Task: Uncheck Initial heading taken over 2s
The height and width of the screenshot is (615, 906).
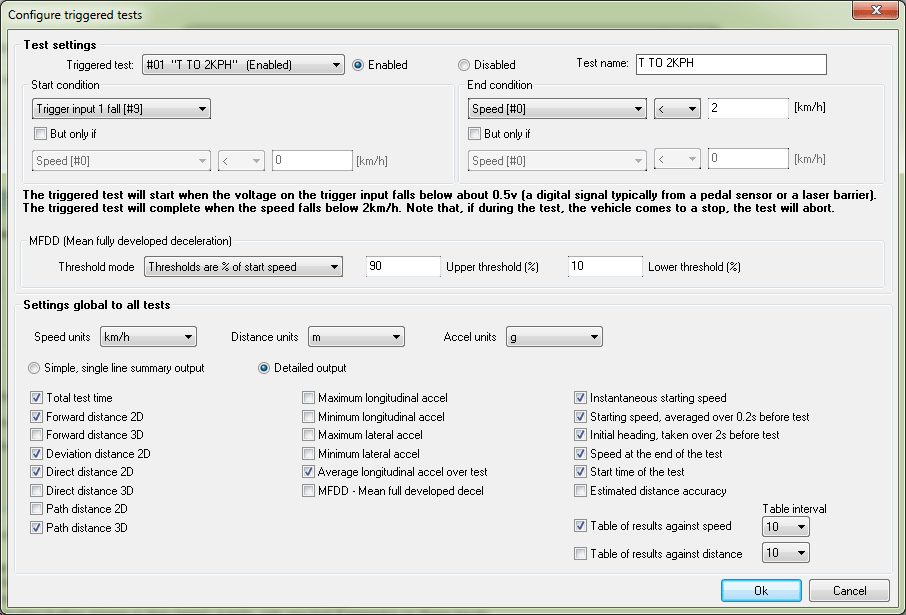Action: click(581, 435)
